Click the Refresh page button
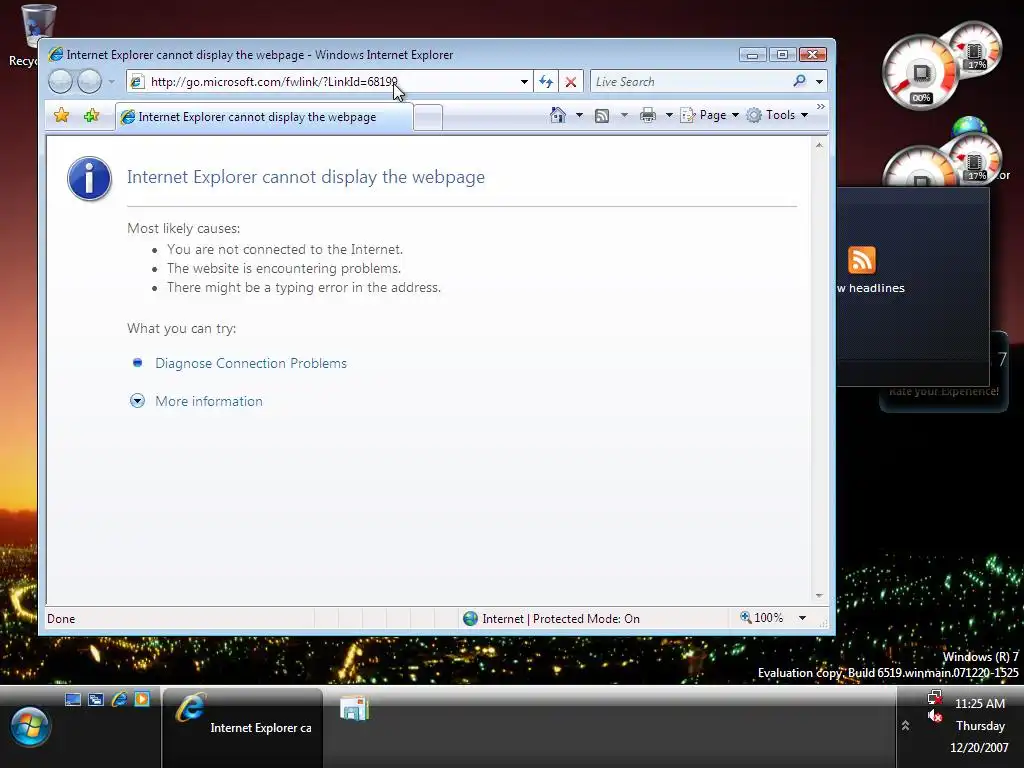The image size is (1024, 768). [546, 82]
